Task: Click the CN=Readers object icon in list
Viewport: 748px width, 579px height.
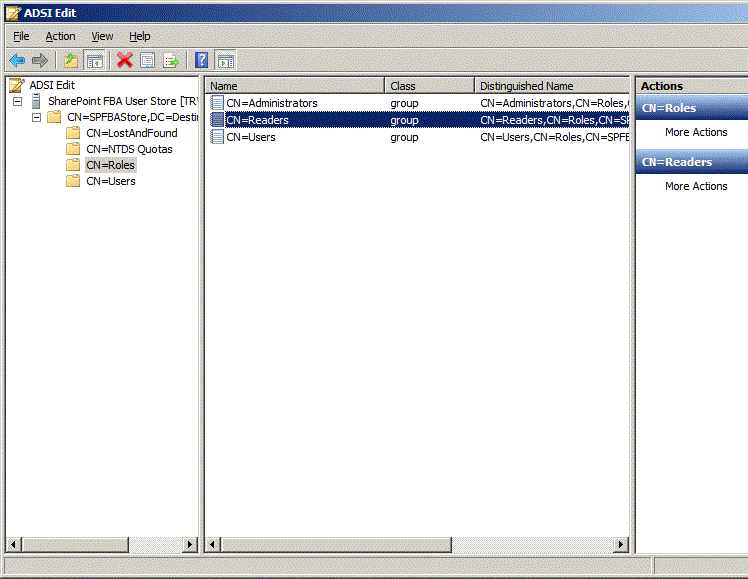Action: click(217, 120)
